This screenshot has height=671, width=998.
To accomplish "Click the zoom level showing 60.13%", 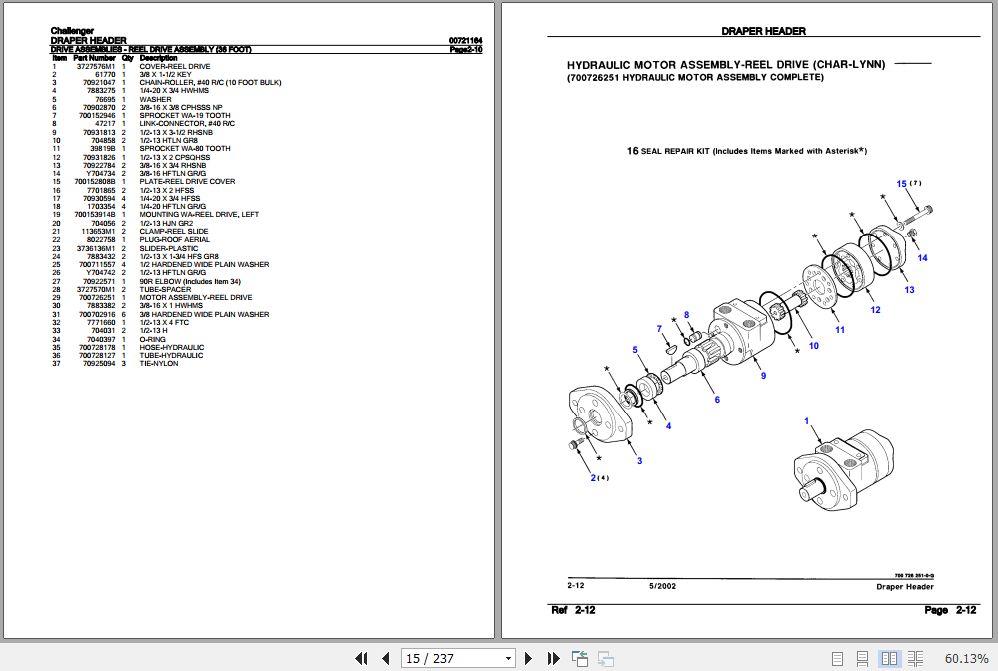I will point(968,658).
